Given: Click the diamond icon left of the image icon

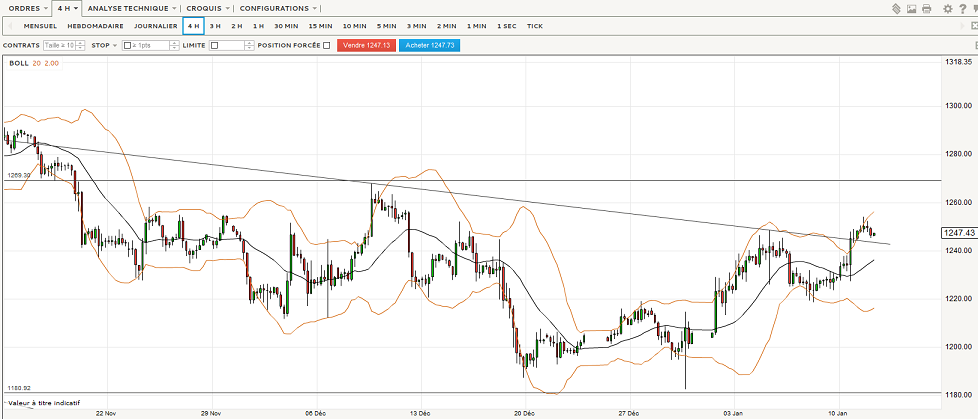Looking at the screenshot, I should (894, 9).
